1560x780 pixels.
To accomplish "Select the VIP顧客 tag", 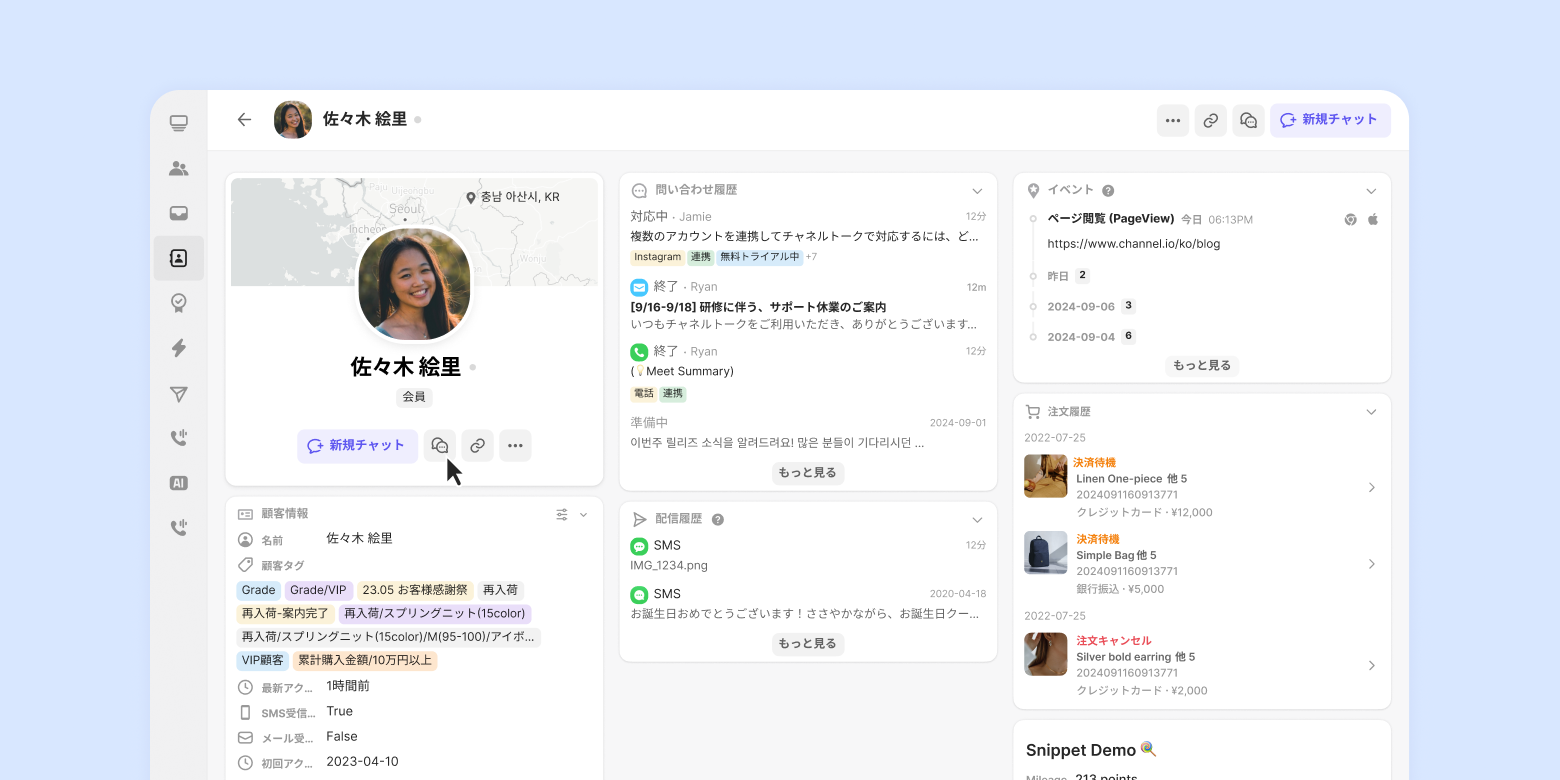I will click(x=262, y=660).
